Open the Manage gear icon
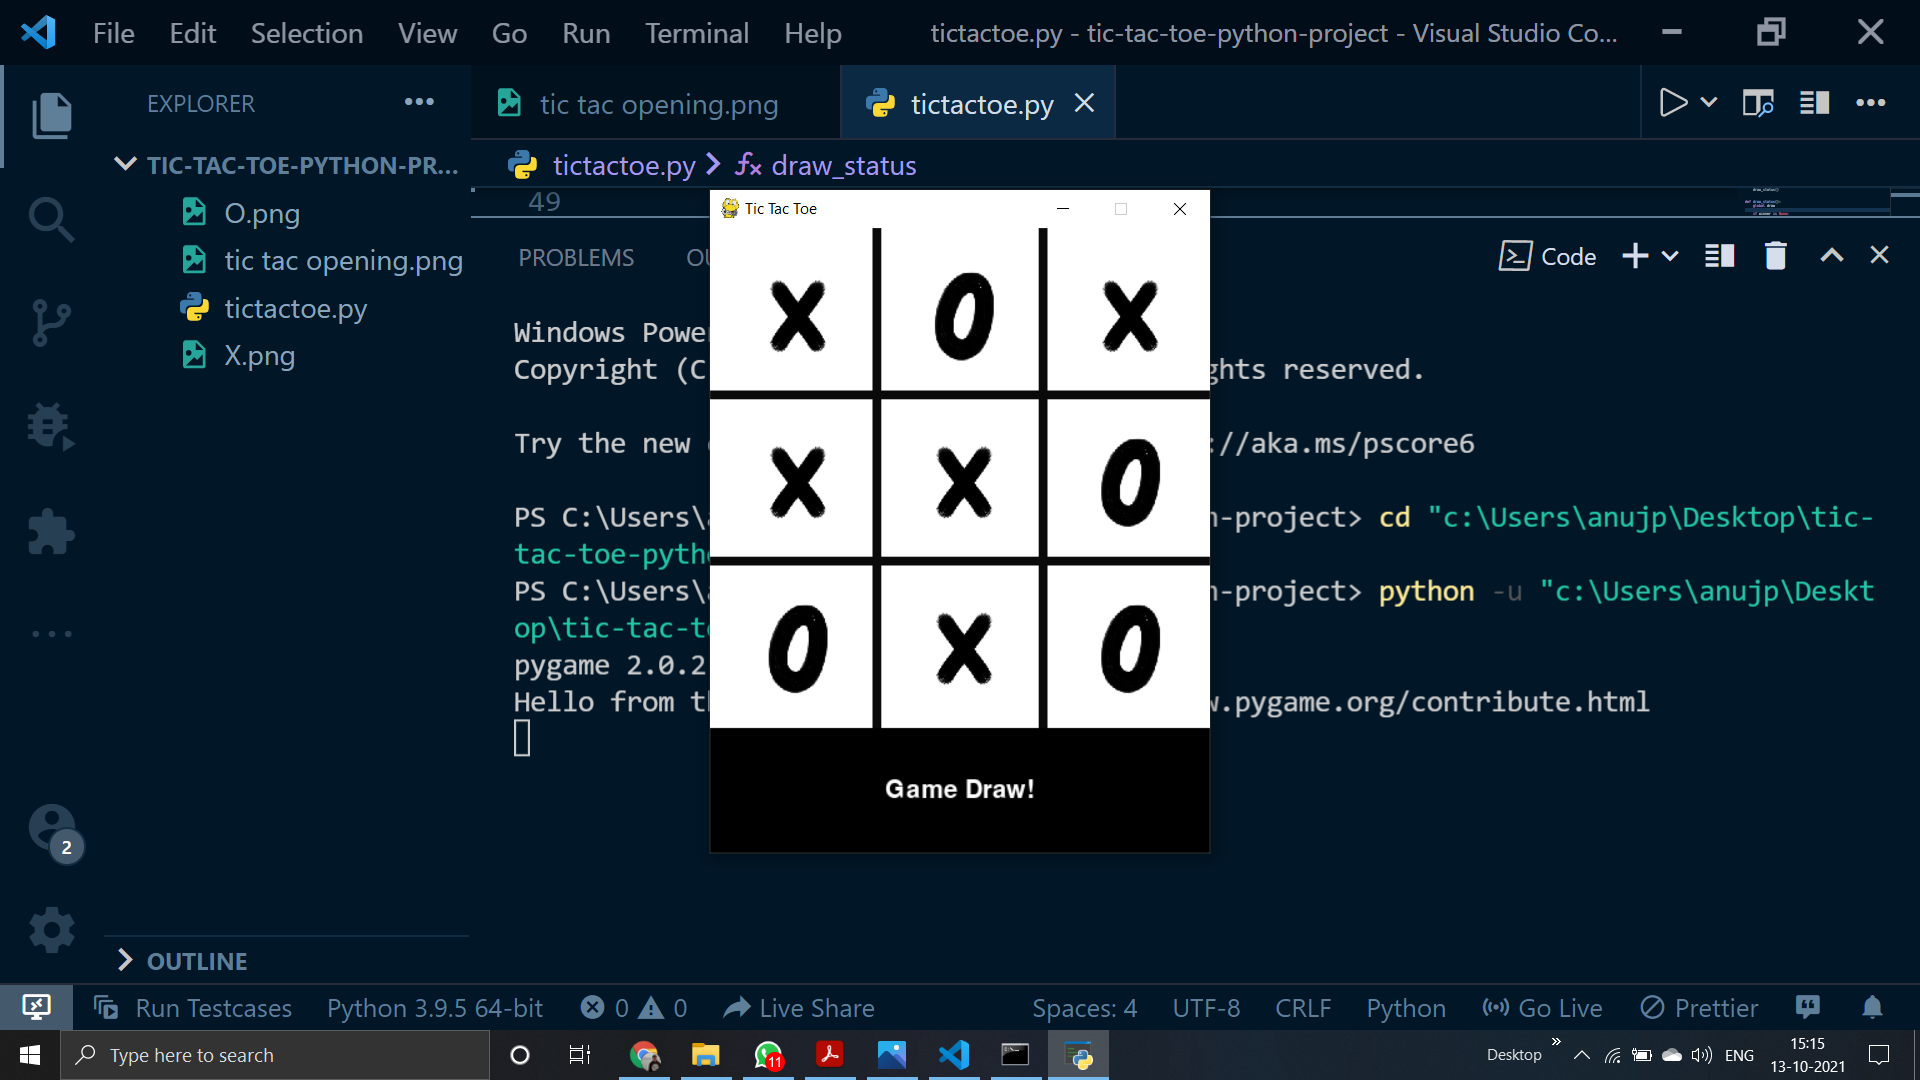1920x1080 pixels. click(x=51, y=930)
